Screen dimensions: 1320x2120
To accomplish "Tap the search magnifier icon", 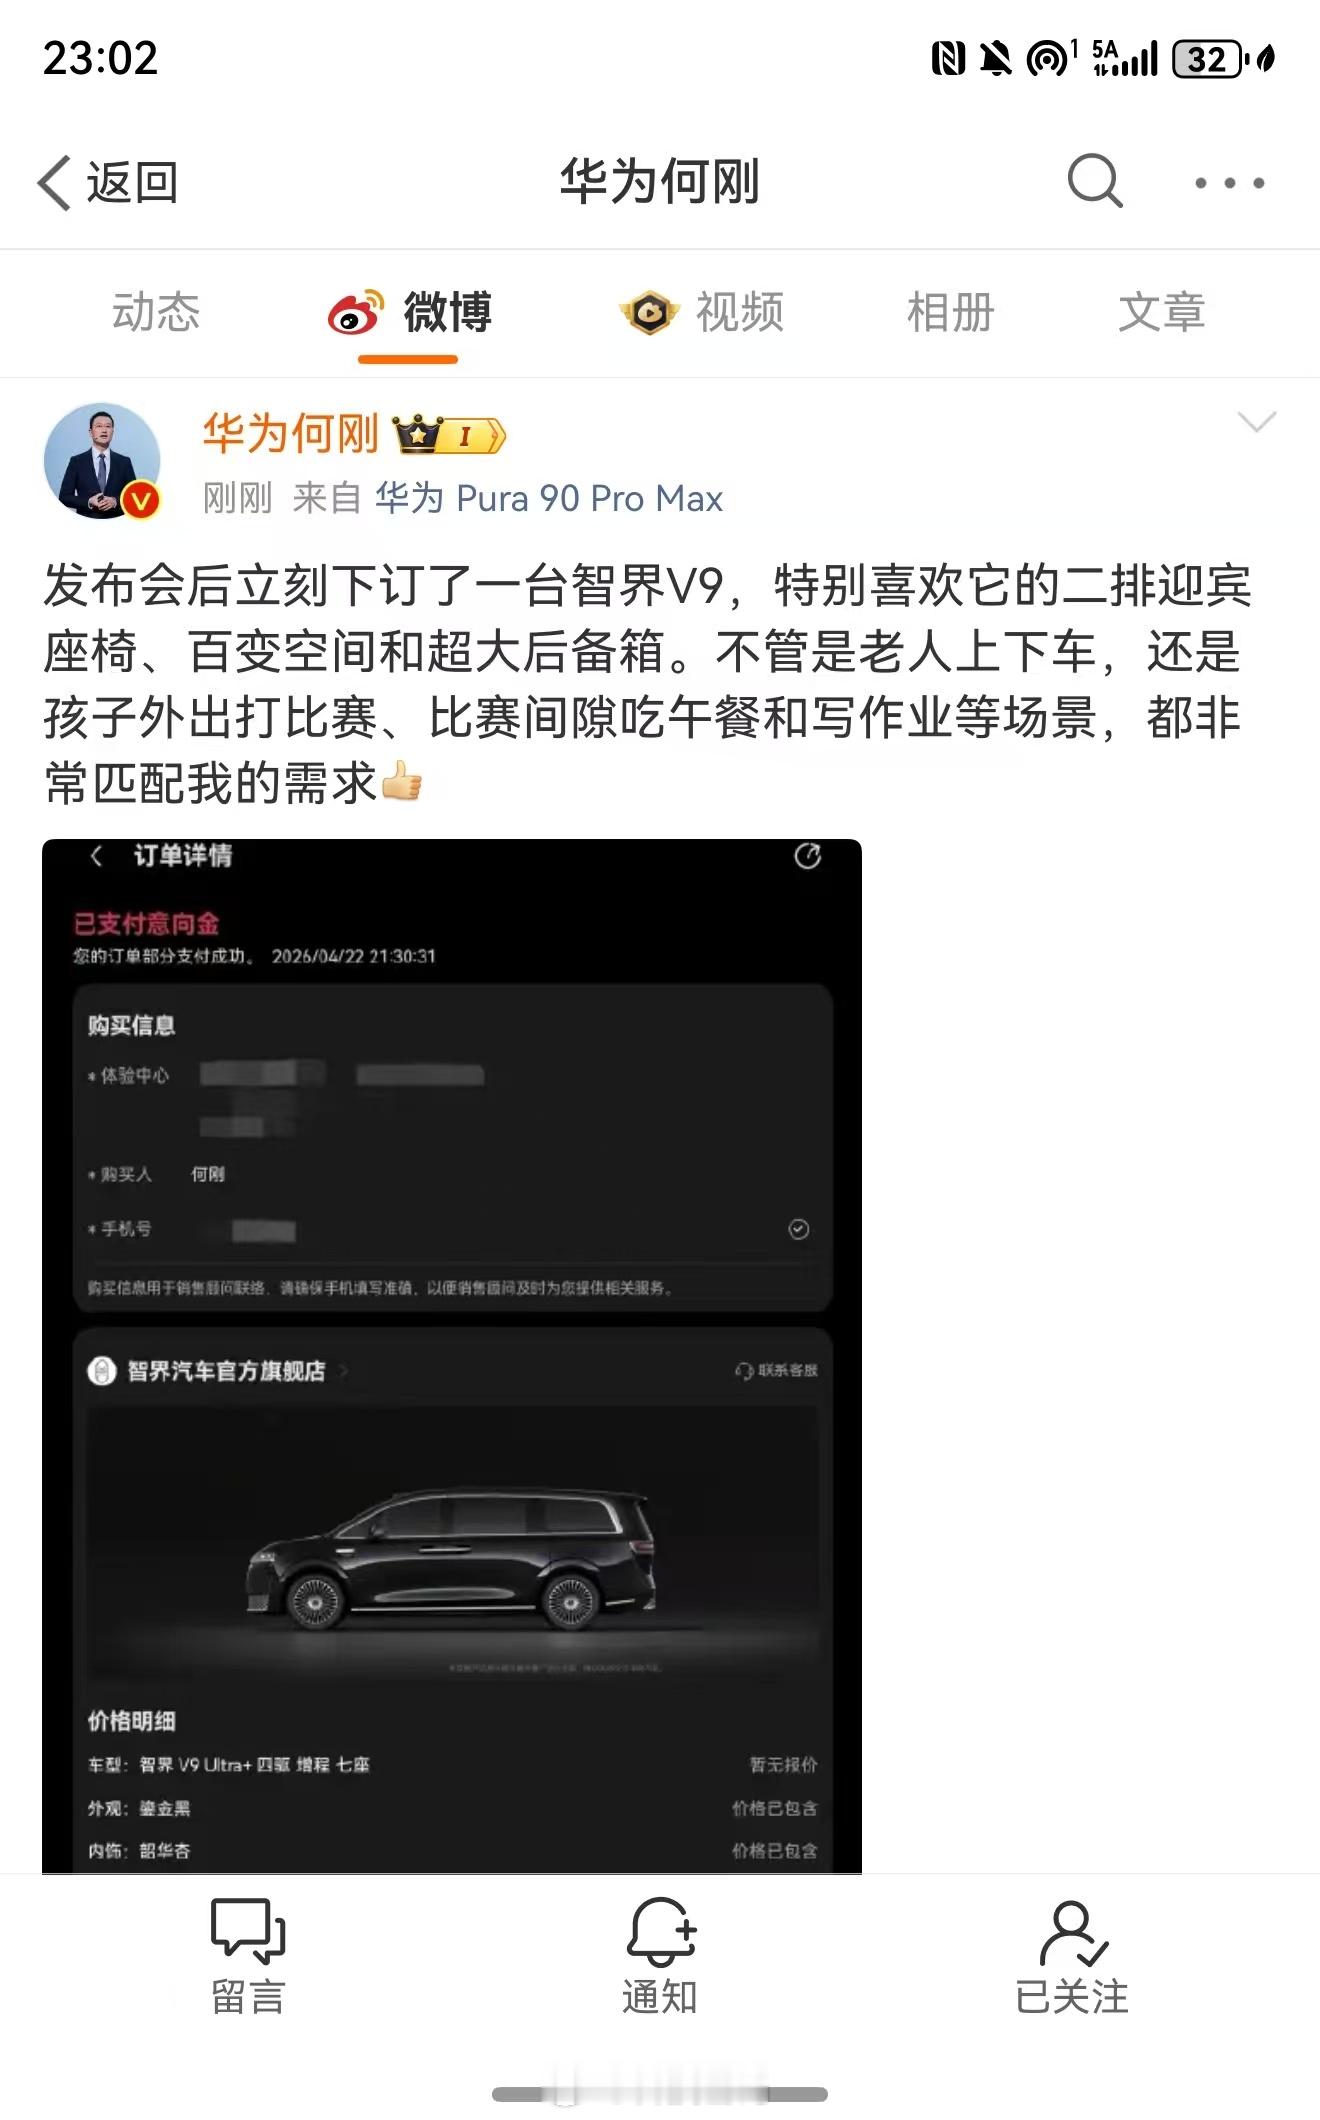I will pyautogui.click(x=1094, y=181).
